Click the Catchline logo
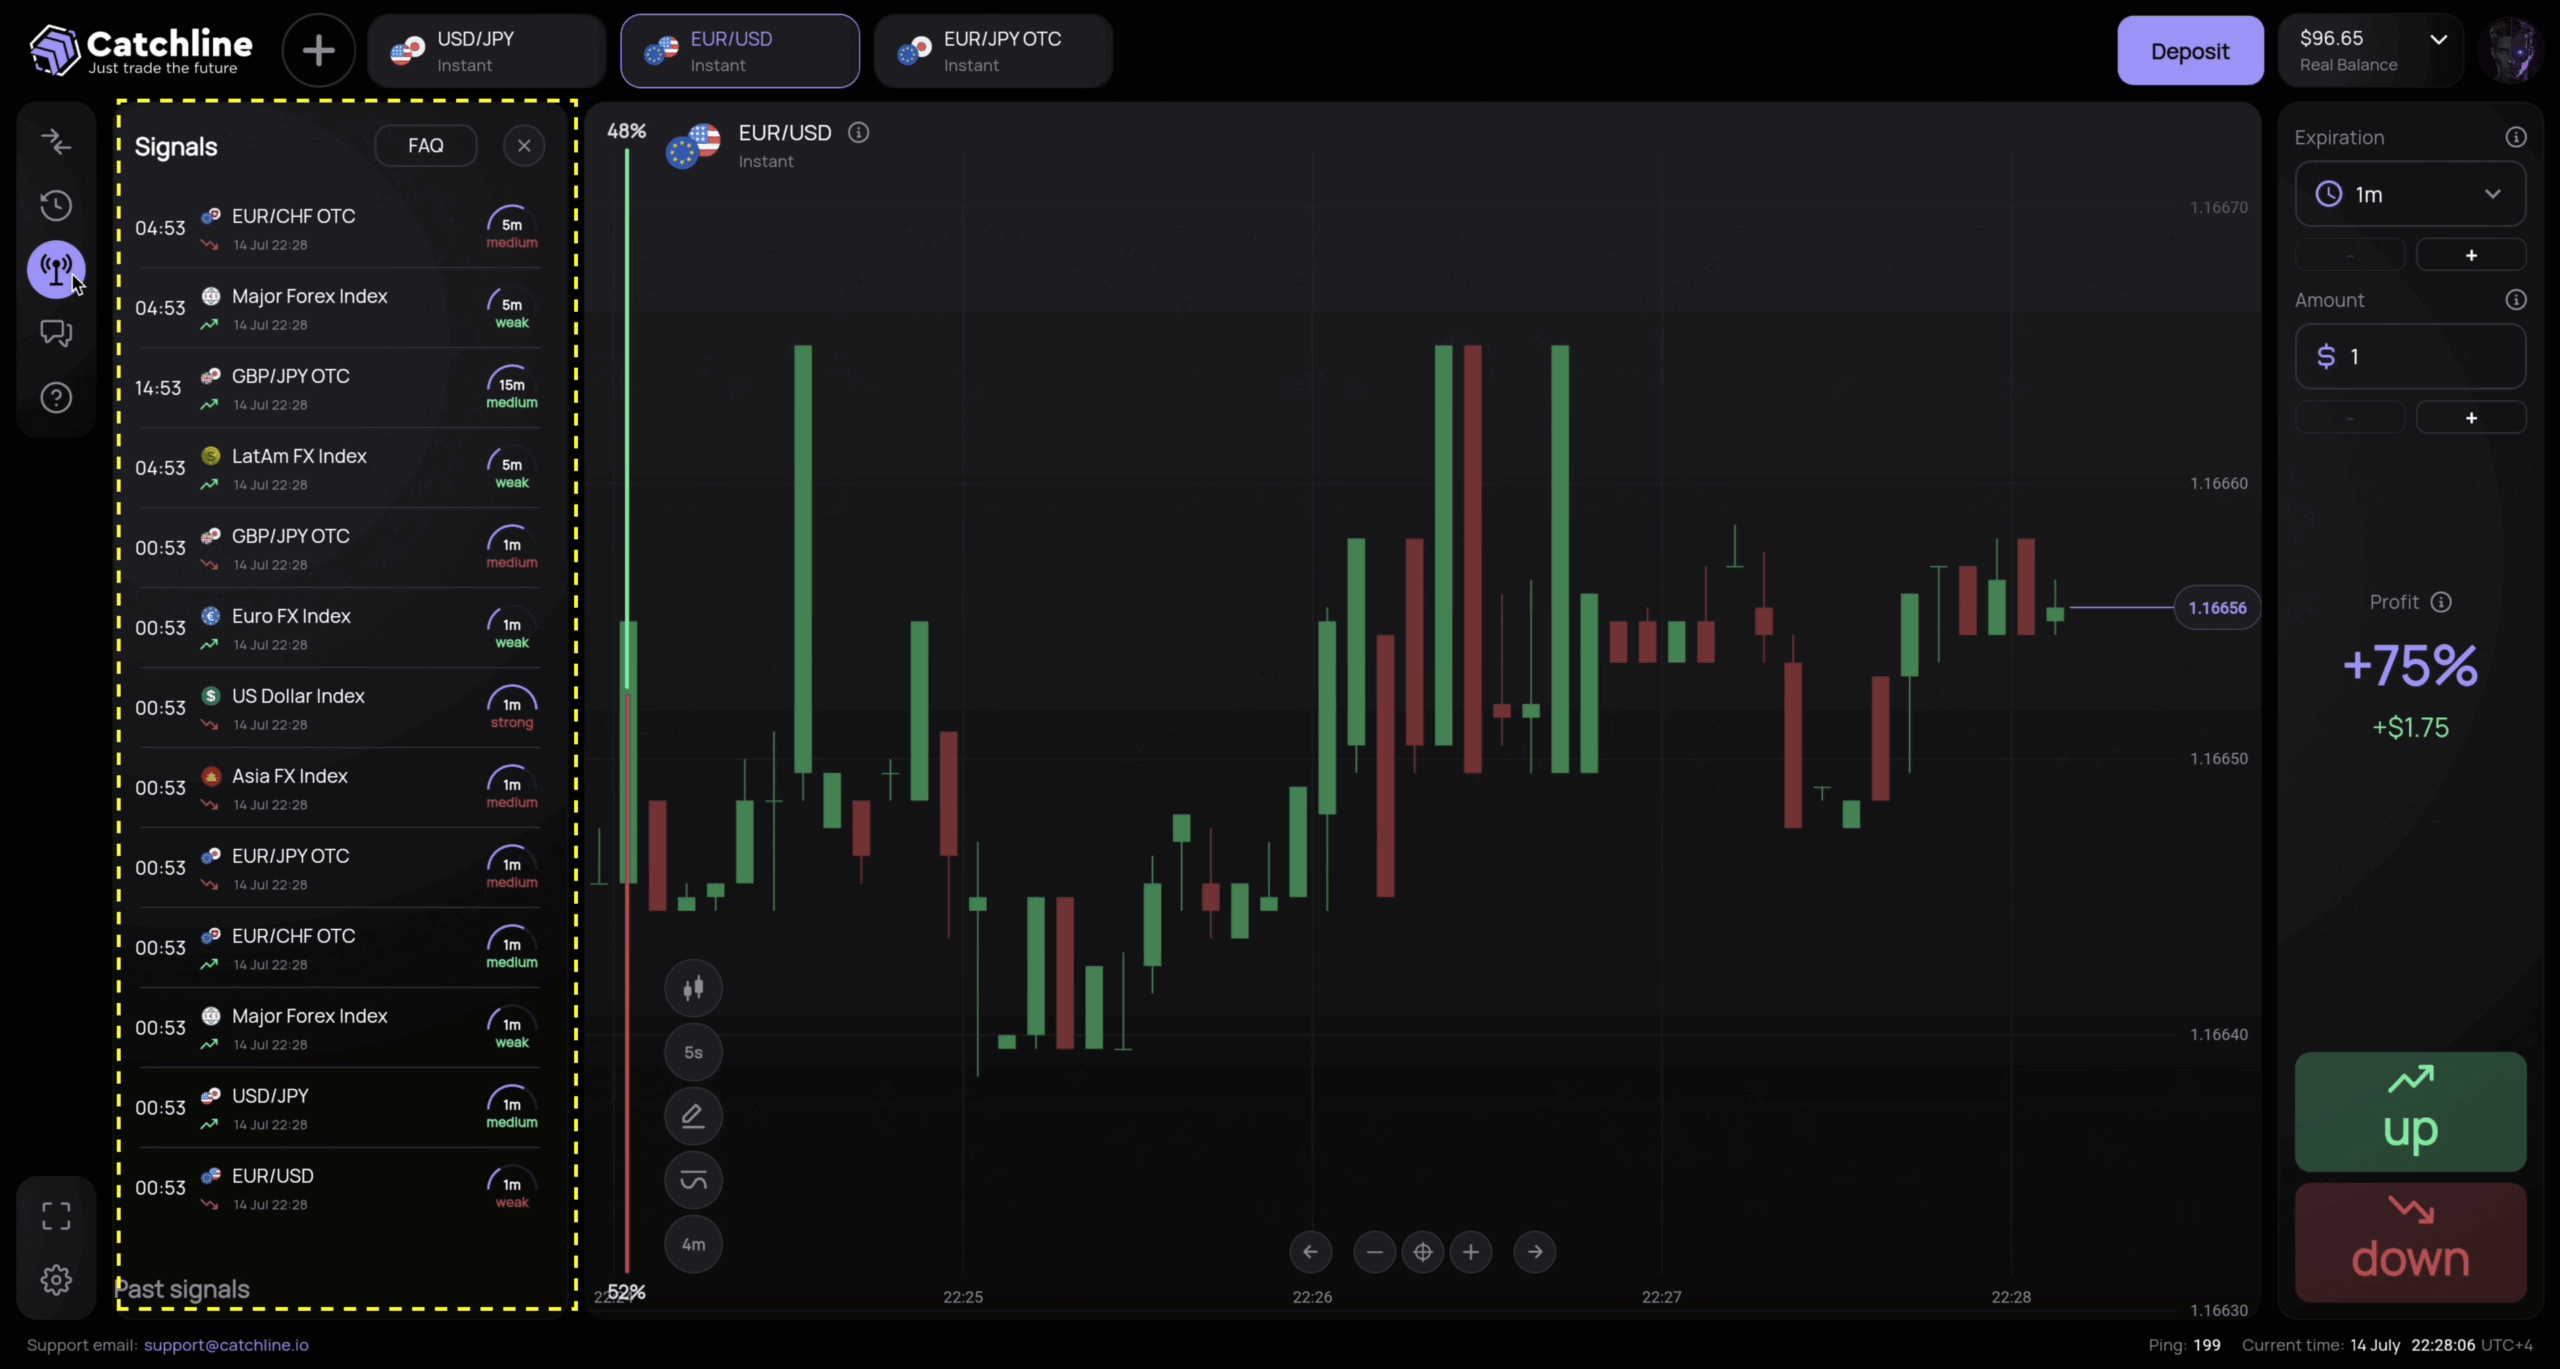Screen dimensions: 2560x1369 coord(141,50)
